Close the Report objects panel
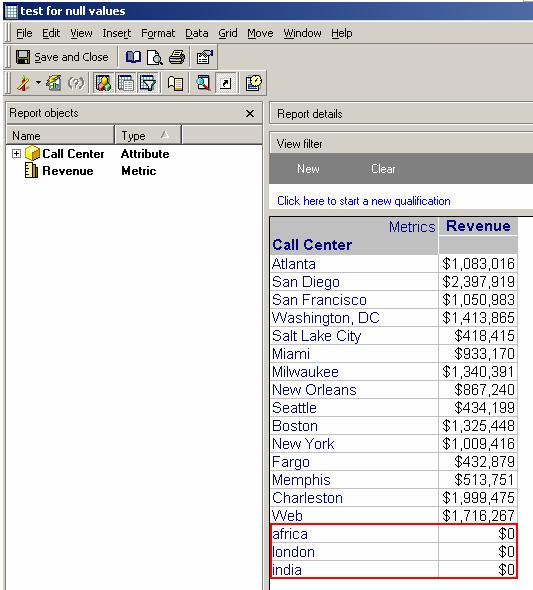Image resolution: width=533 pixels, height=590 pixels. point(250,113)
